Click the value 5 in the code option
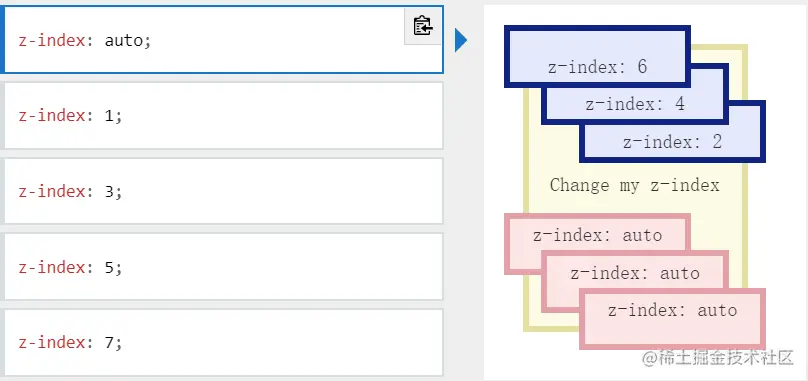The width and height of the screenshot is (808, 381). (109, 267)
